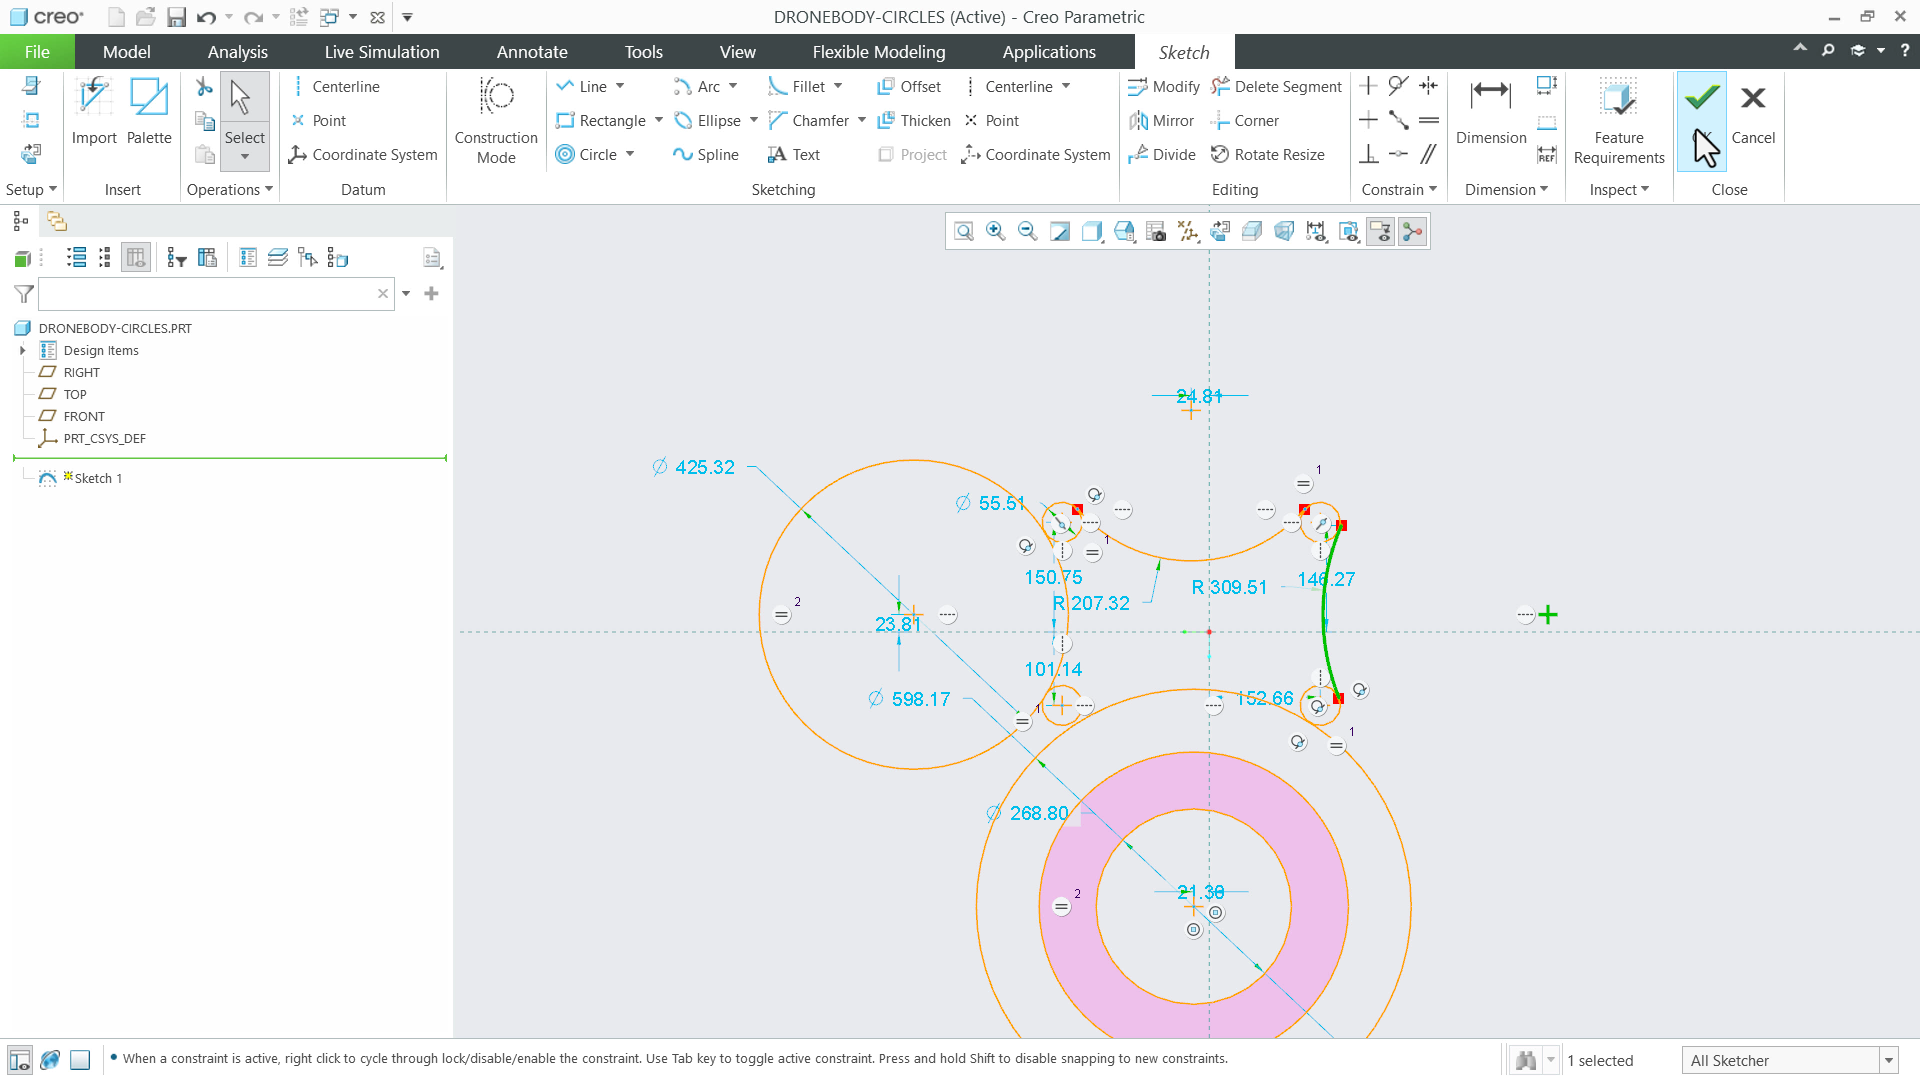Open the Line tool dropdown arrow
Screen dimensions: 1920x1080
tap(620, 87)
